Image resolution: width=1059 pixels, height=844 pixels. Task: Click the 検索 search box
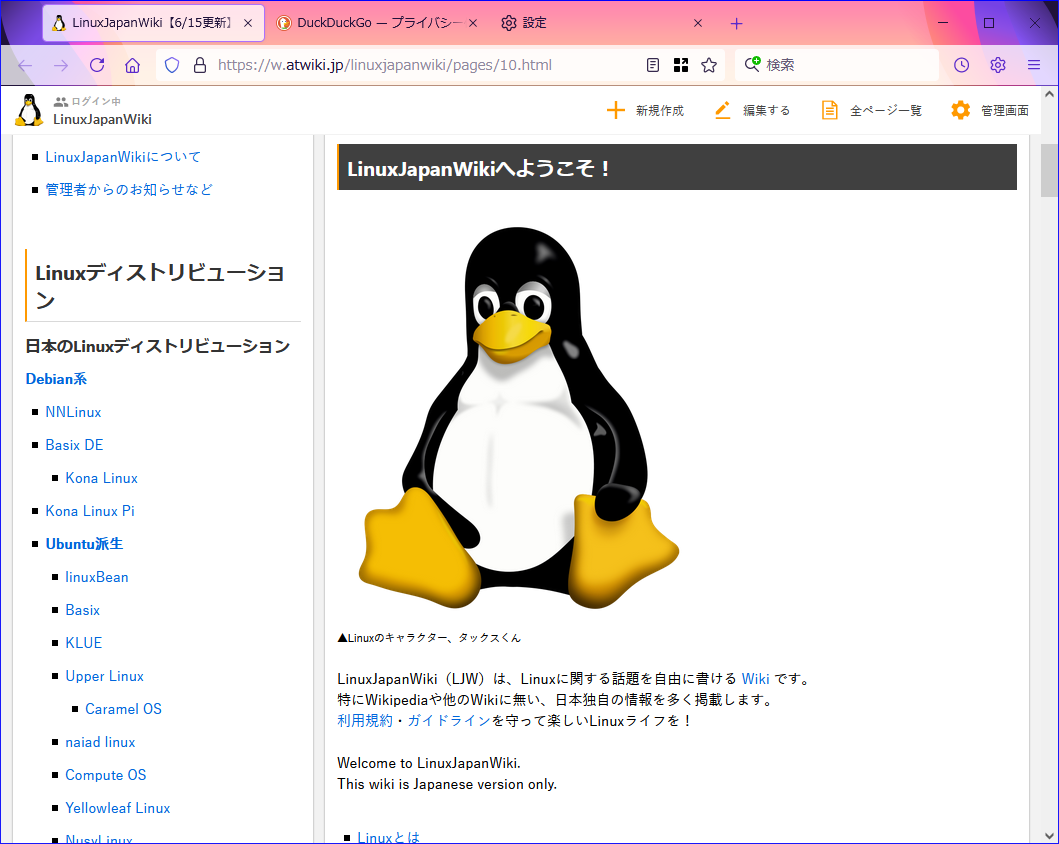pyautogui.click(x=836, y=65)
